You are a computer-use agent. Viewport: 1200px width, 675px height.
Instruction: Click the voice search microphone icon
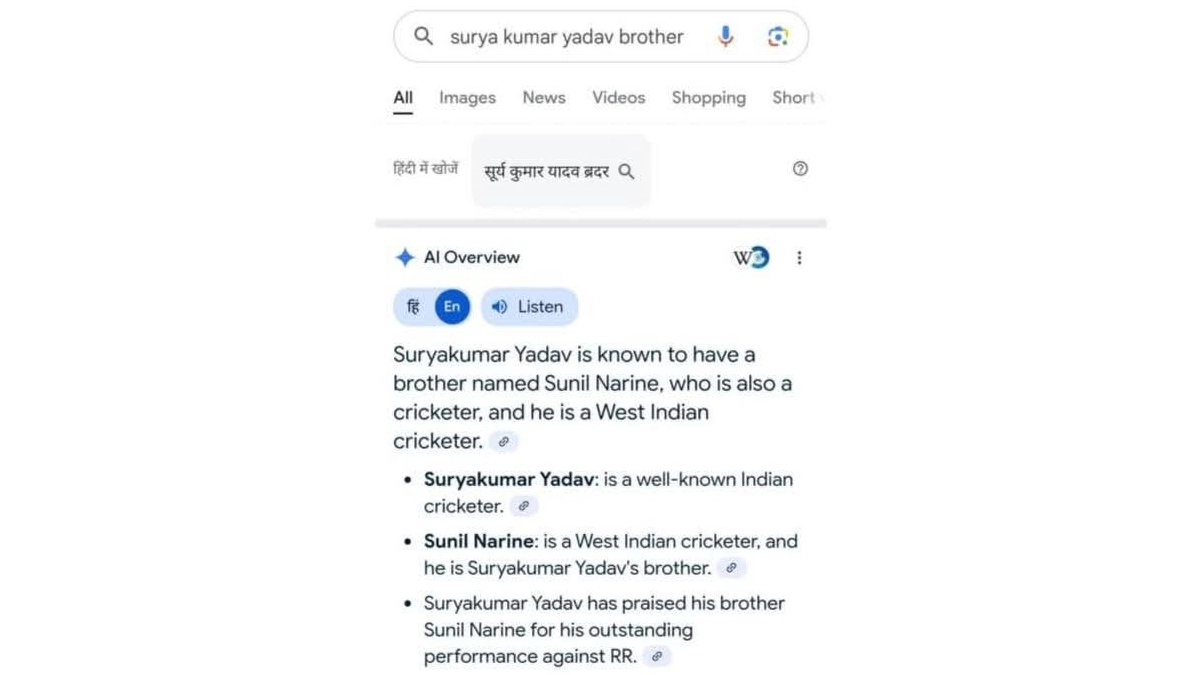click(726, 37)
